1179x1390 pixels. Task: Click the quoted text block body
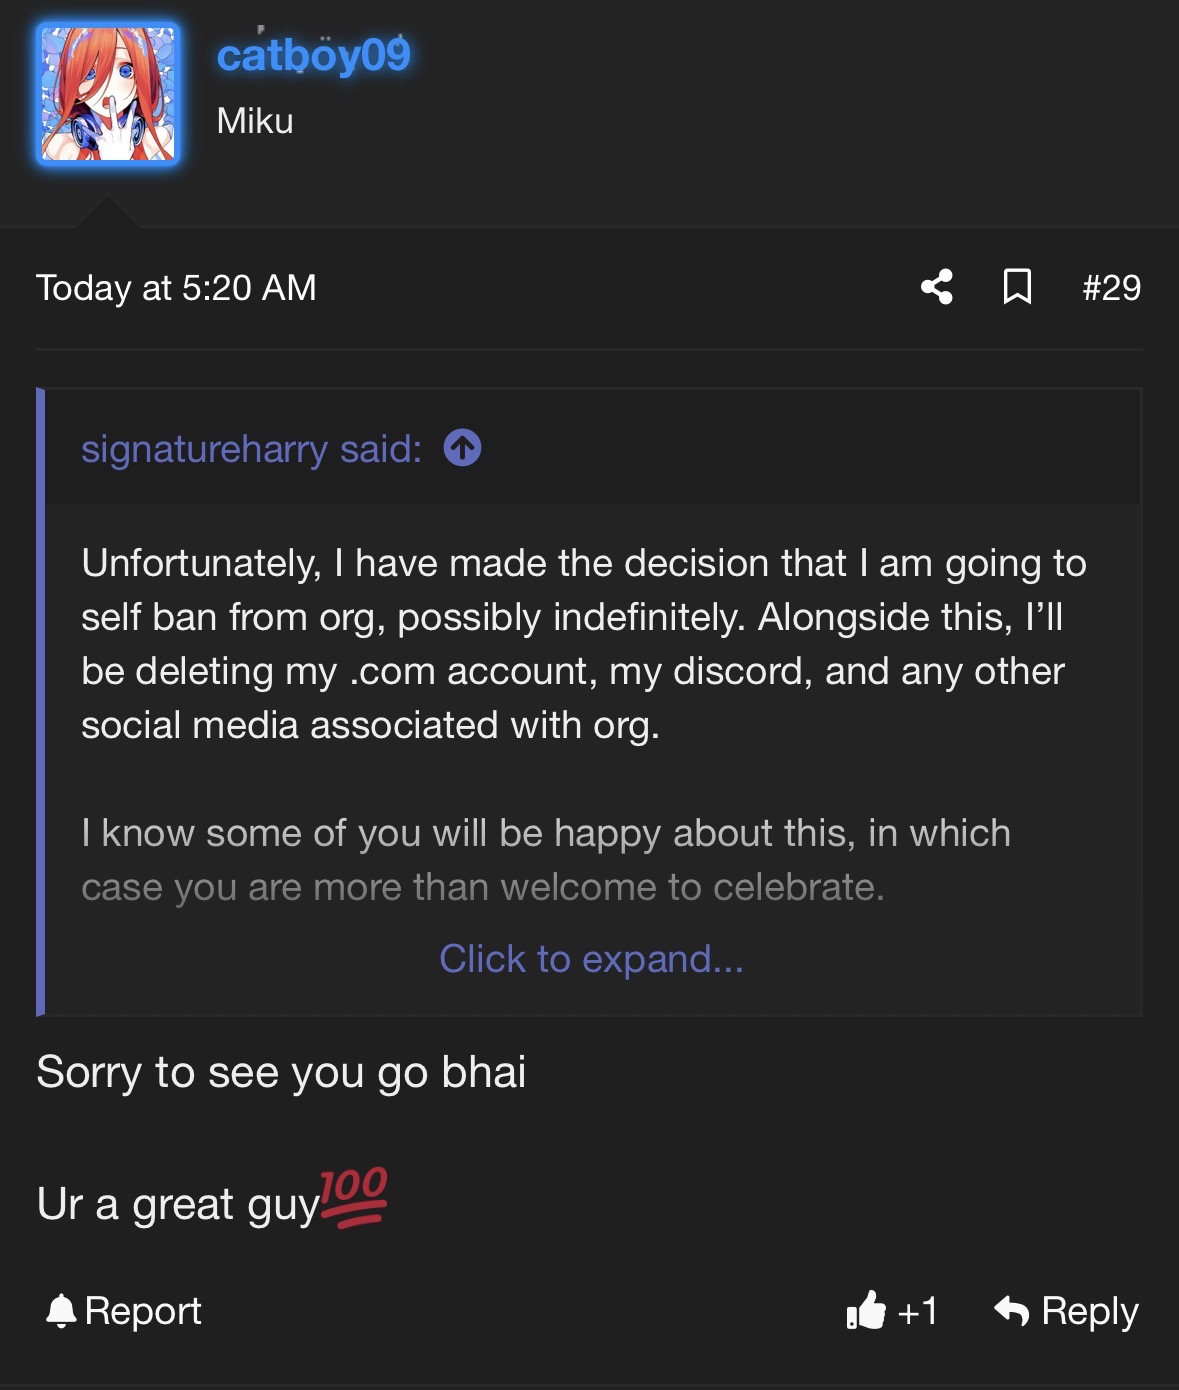[584, 725]
